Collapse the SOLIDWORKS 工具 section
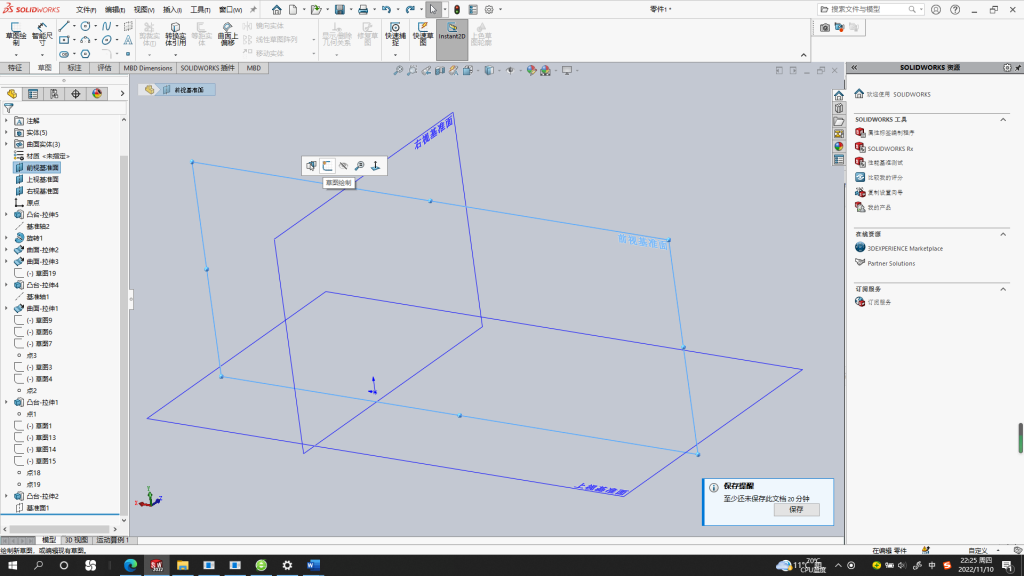Image resolution: width=1024 pixels, height=576 pixels. tap(1003, 120)
